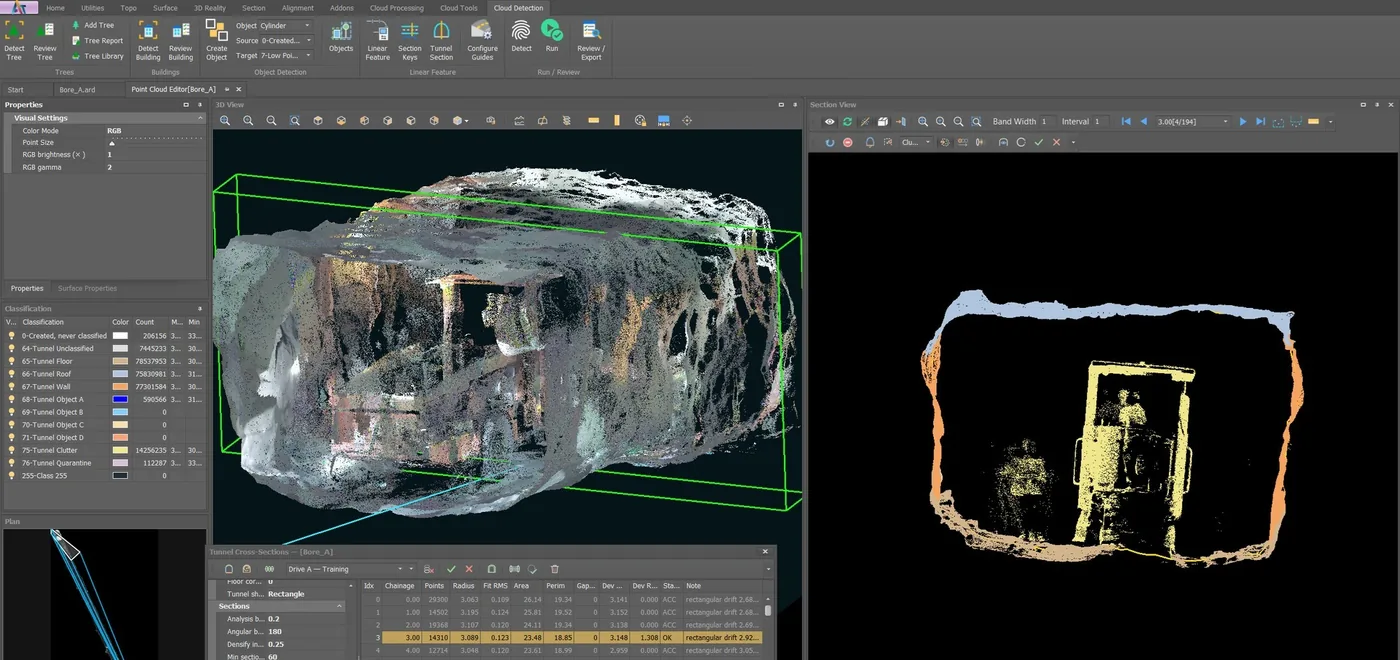Click the fingerprint Detect icon
The image size is (1400, 660).
click(521, 30)
